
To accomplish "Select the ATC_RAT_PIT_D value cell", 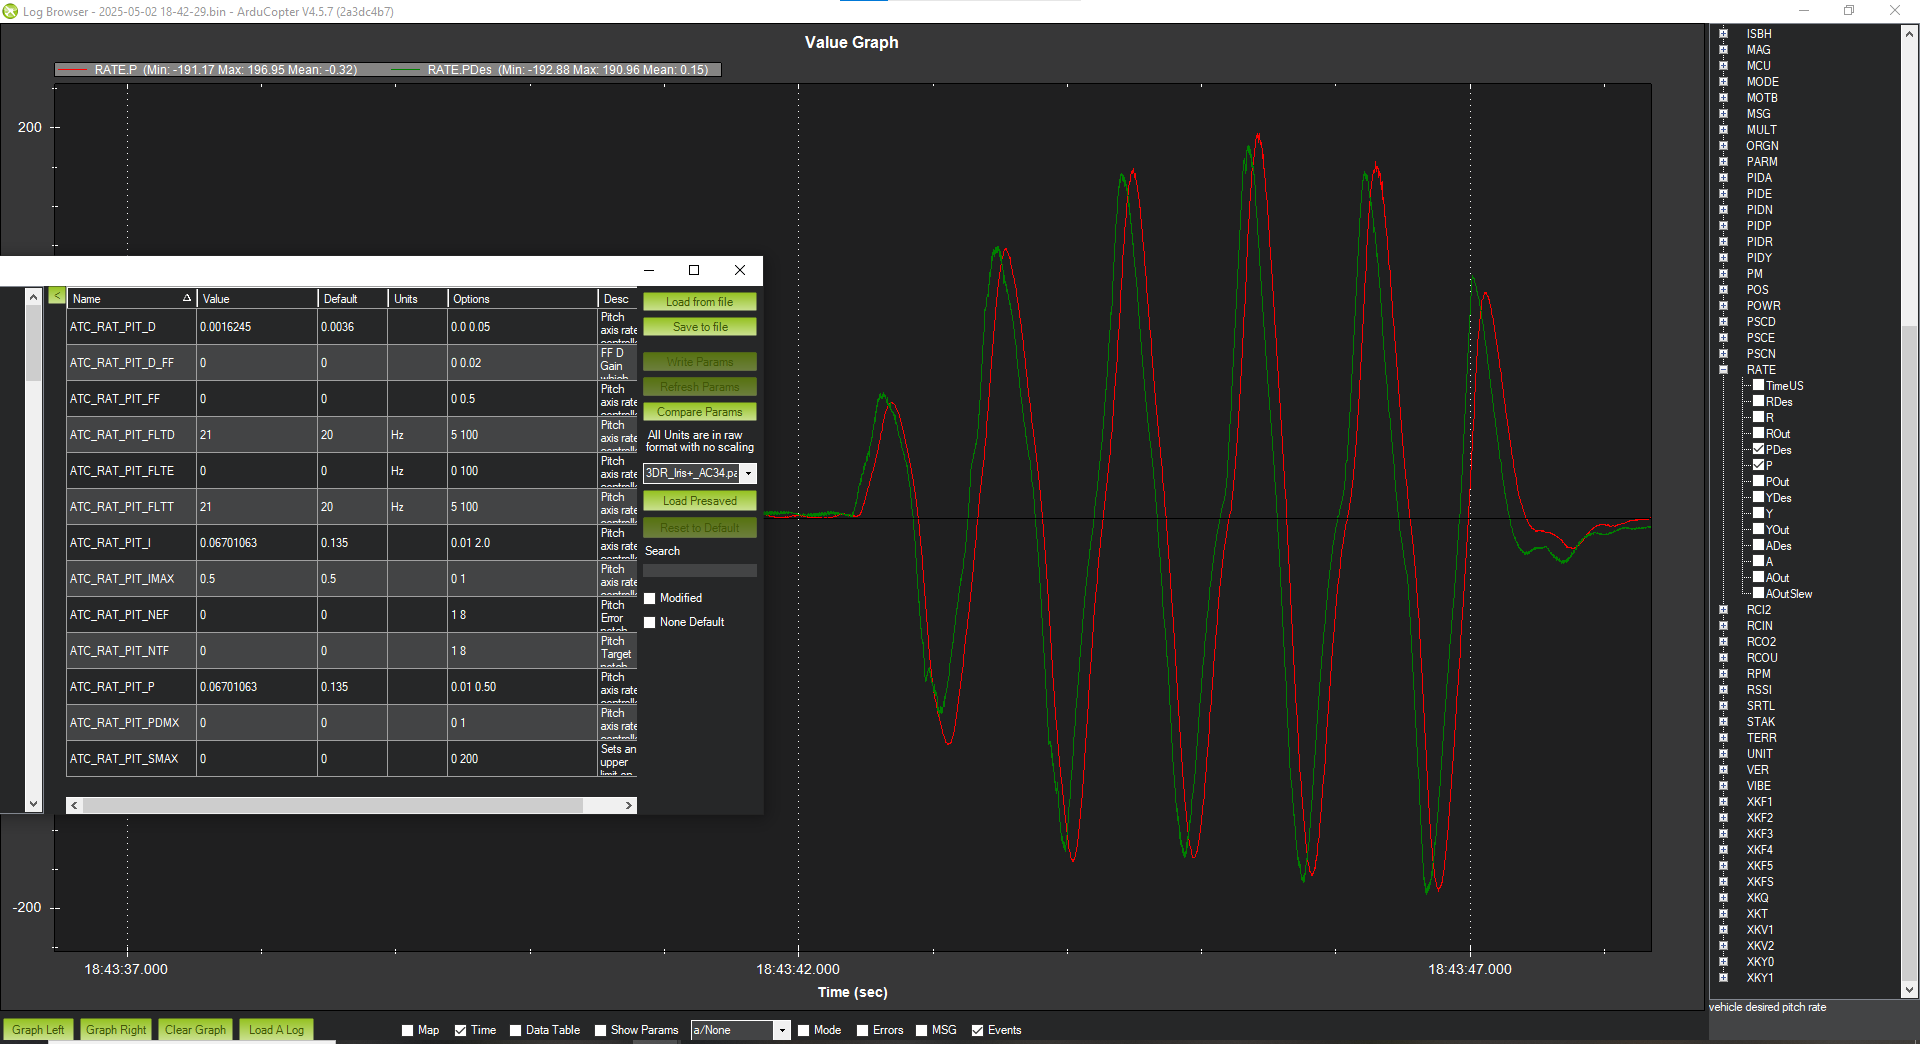I will coord(257,327).
